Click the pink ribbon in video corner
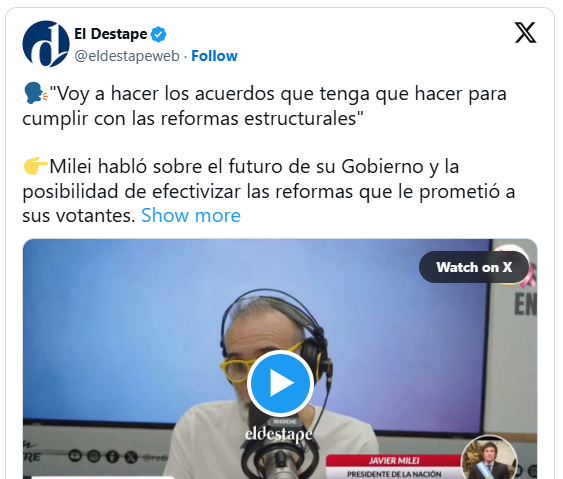The height and width of the screenshot is (479, 563). click(527, 276)
